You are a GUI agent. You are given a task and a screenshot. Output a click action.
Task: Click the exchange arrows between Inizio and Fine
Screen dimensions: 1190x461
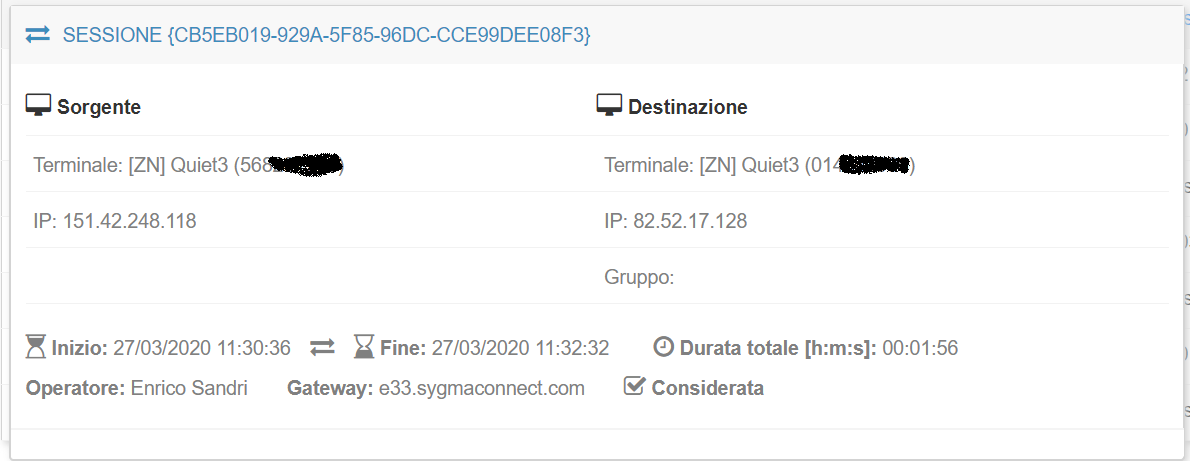(322, 348)
